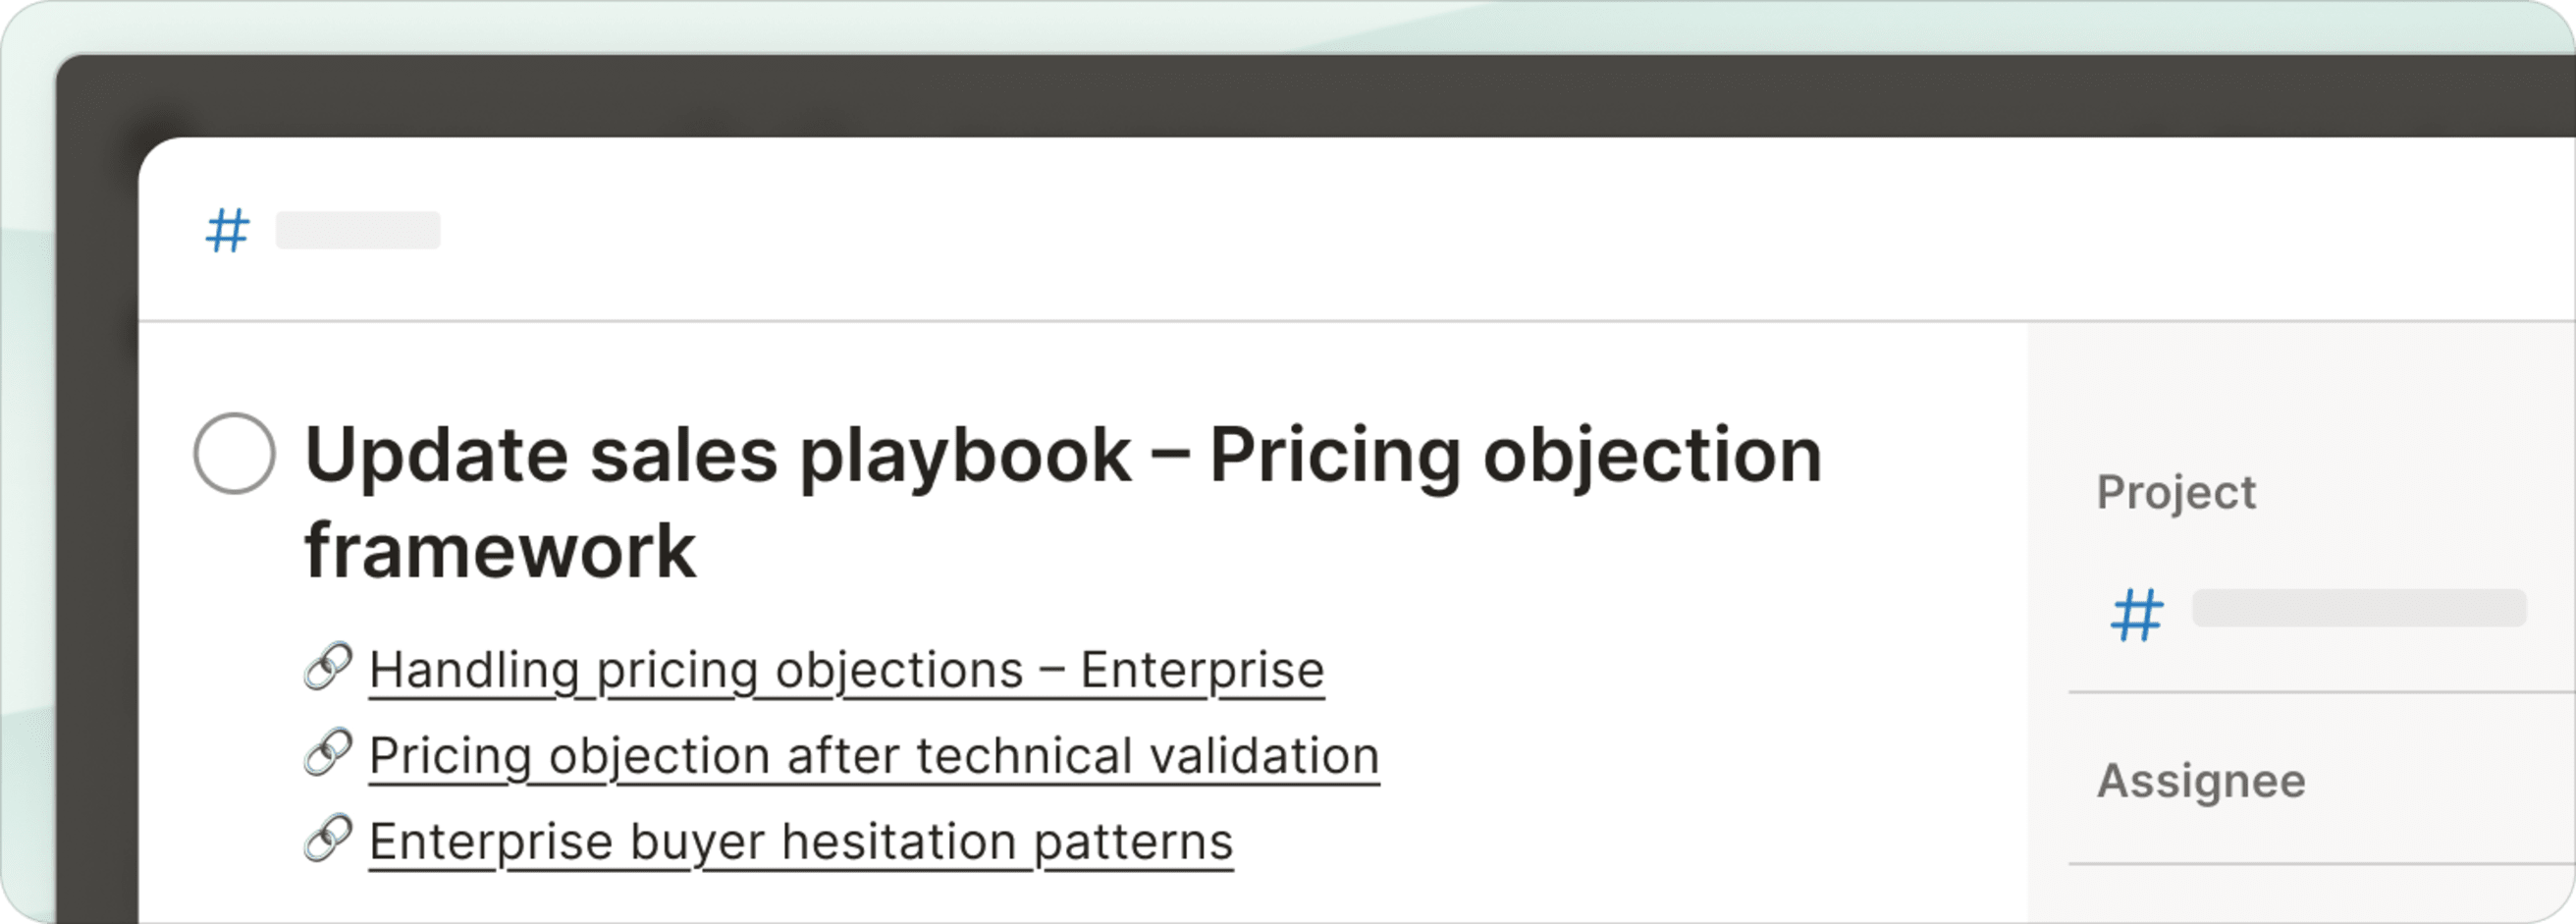Click the chain icon beside Enterprise buyer hesitation patterns
The image size is (2576, 924).
tap(327, 839)
